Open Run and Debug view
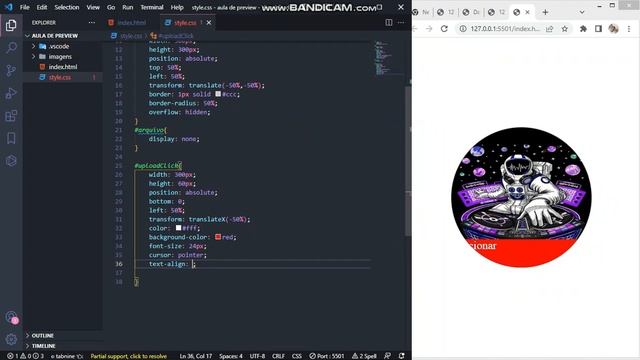Viewport: 640px width, 360px height. (11, 93)
